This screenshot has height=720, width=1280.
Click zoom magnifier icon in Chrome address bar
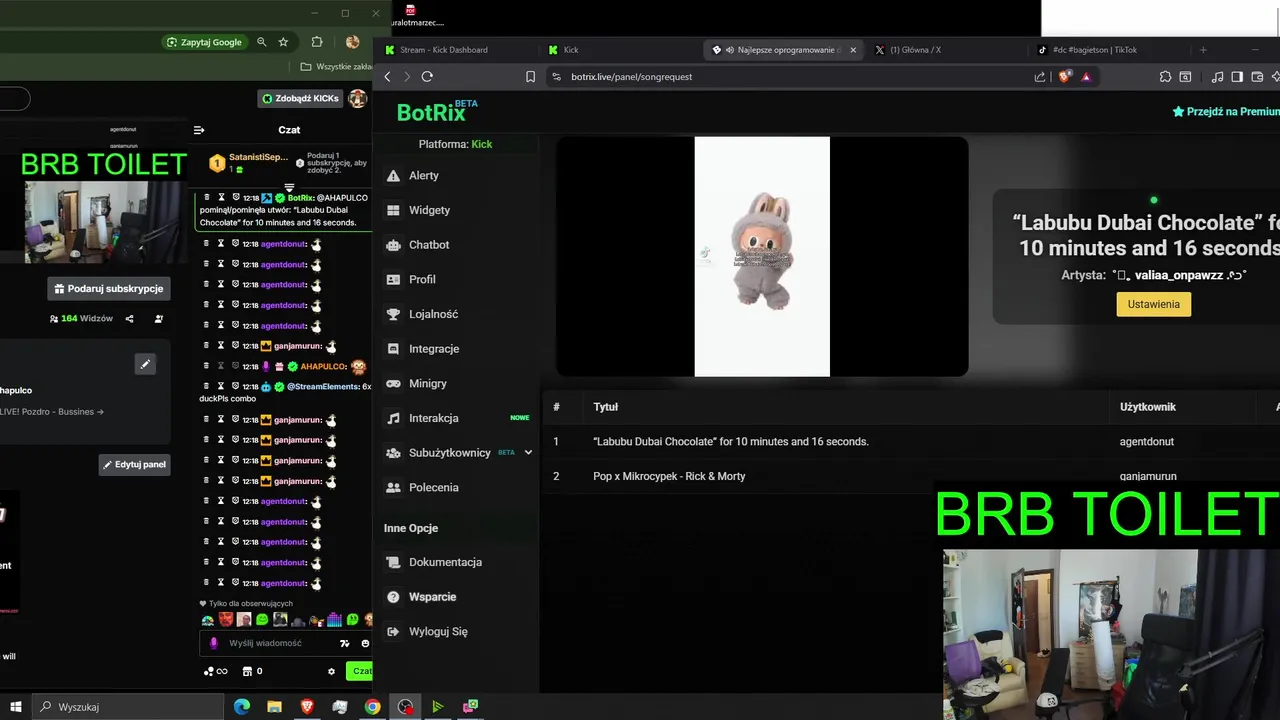click(x=262, y=42)
